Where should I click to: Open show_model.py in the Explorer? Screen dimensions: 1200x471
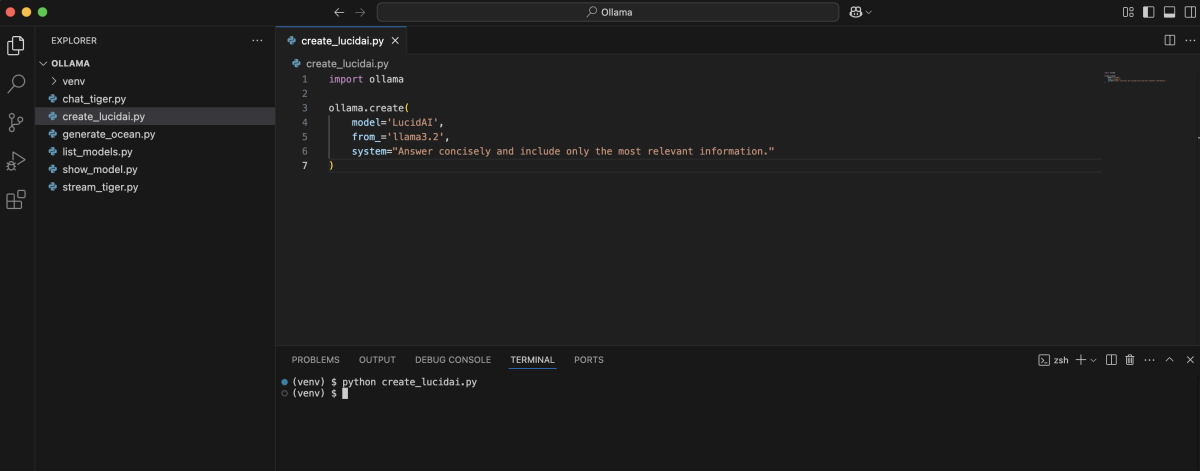[155, 169]
